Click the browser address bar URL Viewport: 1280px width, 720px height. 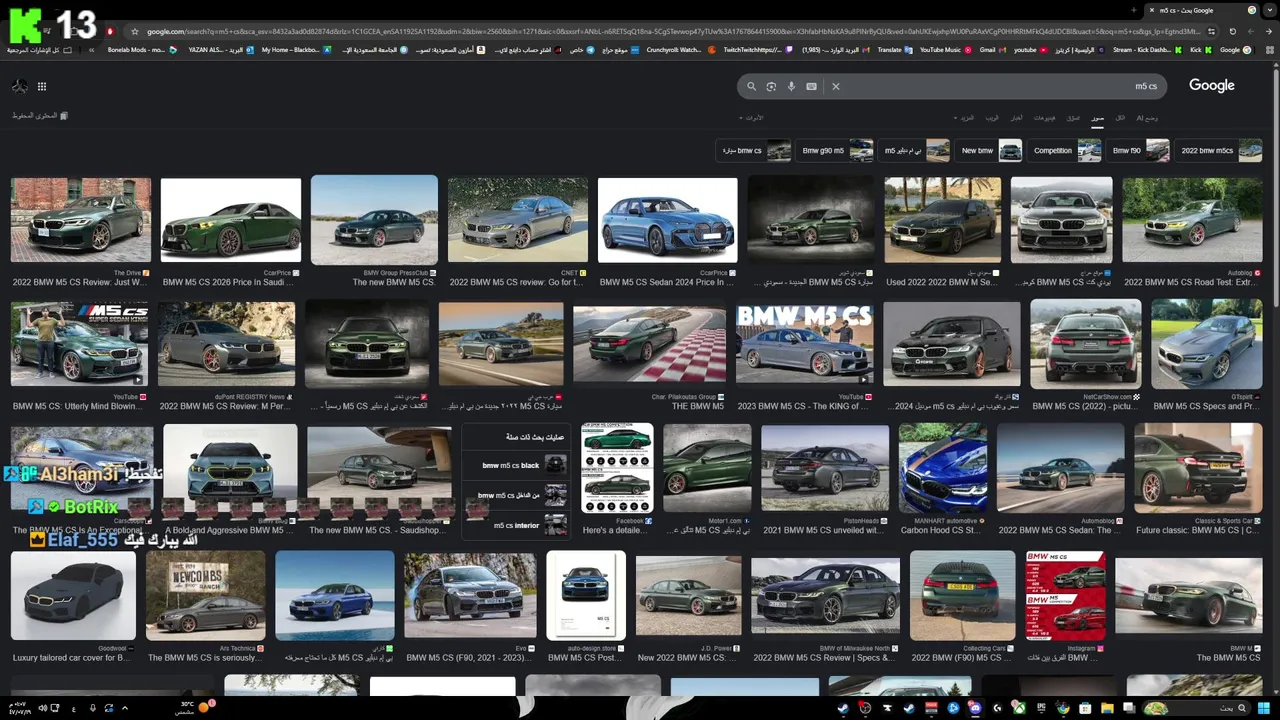[670, 31]
